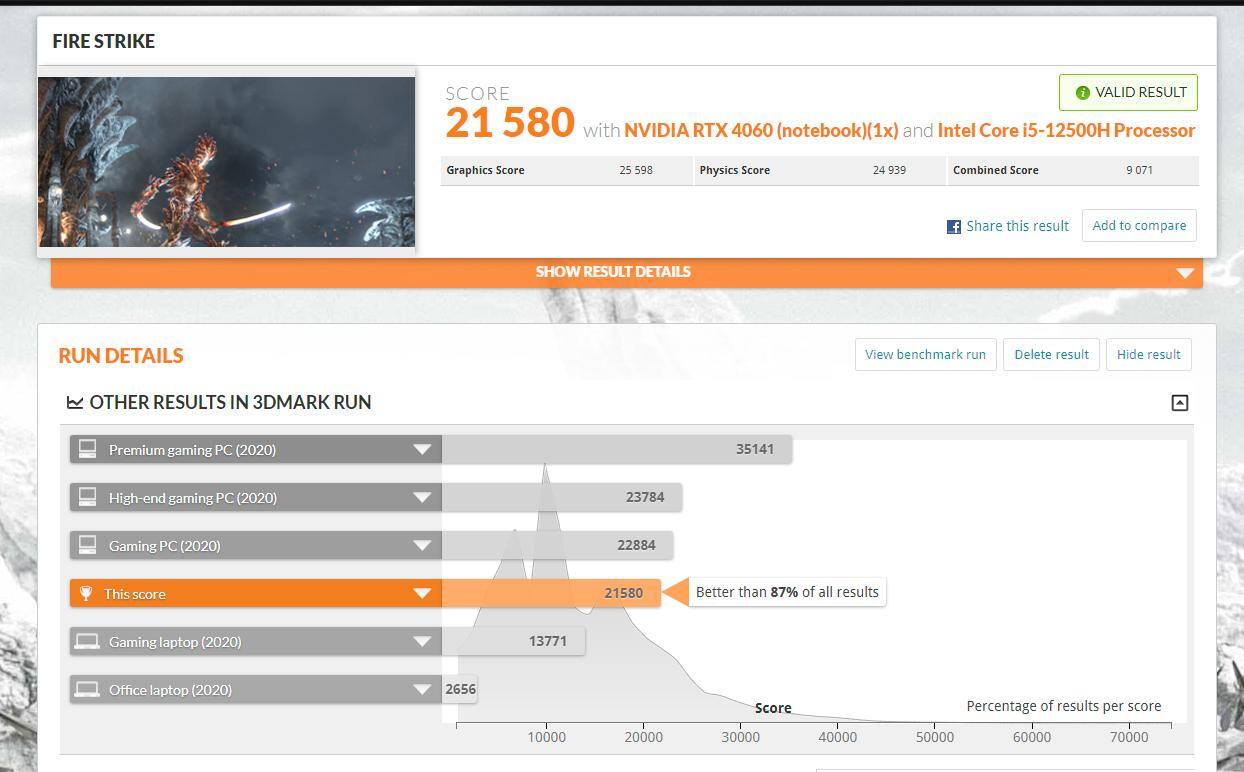Screen dimensions: 1244x772
Task: Click the laptop icon for Gaming laptop (2020)
Action: (x=88, y=642)
